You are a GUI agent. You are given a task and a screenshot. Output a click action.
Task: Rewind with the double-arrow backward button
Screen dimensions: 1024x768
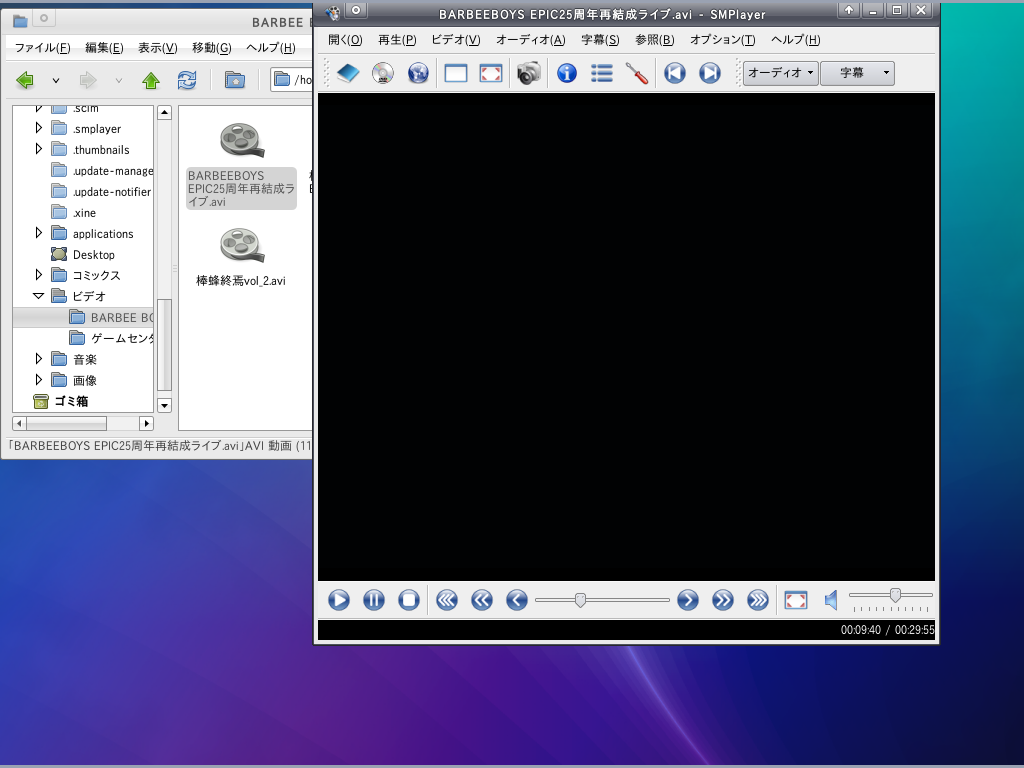click(482, 600)
